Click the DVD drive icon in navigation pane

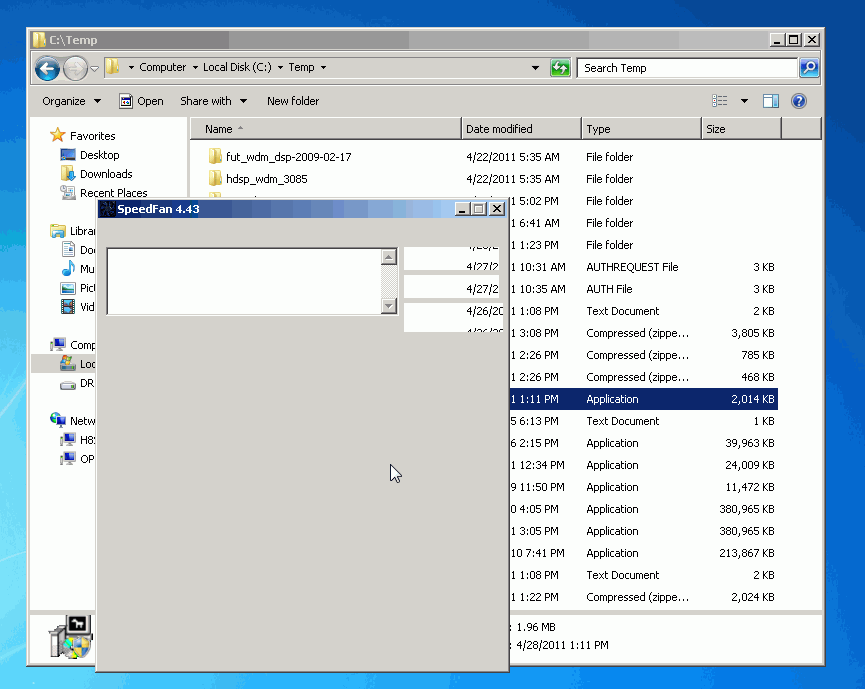[x=68, y=384]
